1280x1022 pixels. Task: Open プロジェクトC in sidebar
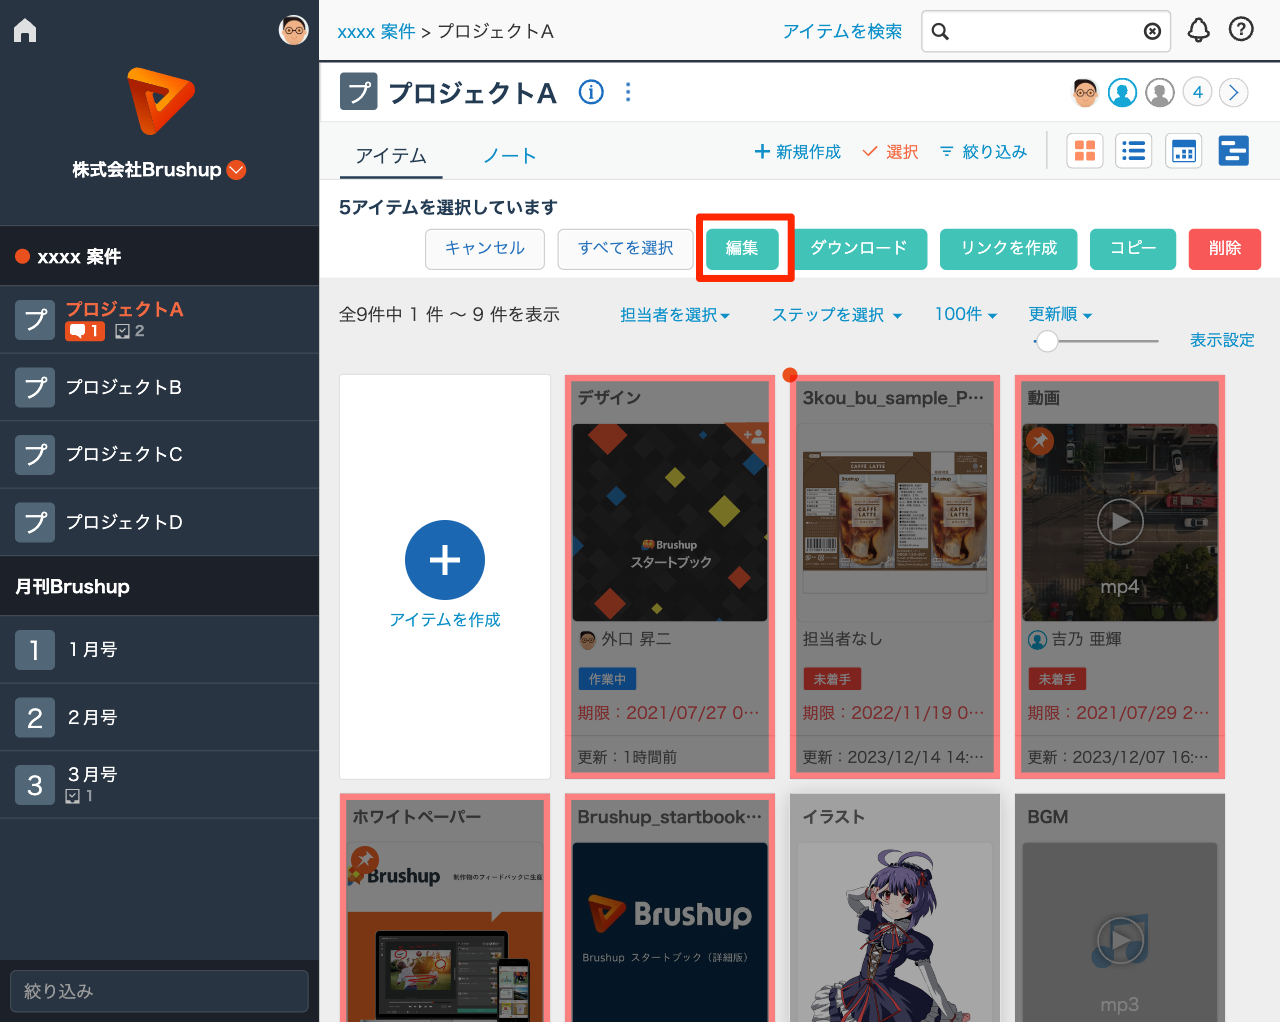click(160, 454)
